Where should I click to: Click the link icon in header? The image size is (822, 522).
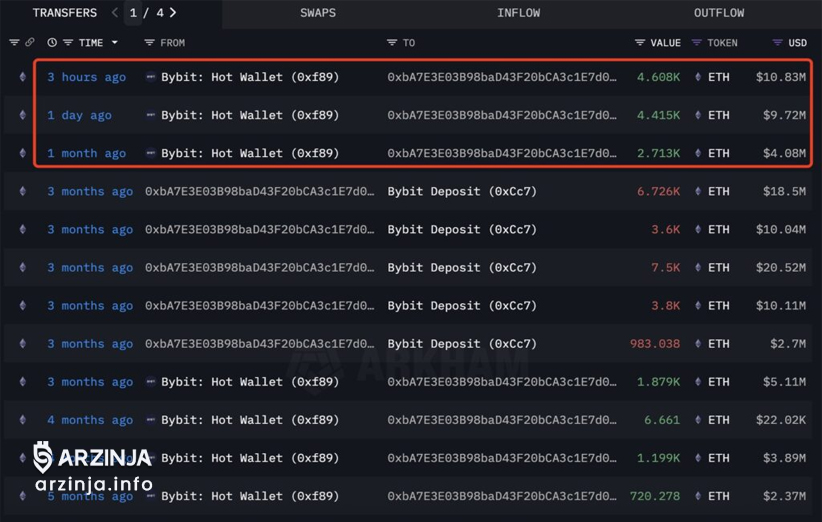(x=30, y=42)
